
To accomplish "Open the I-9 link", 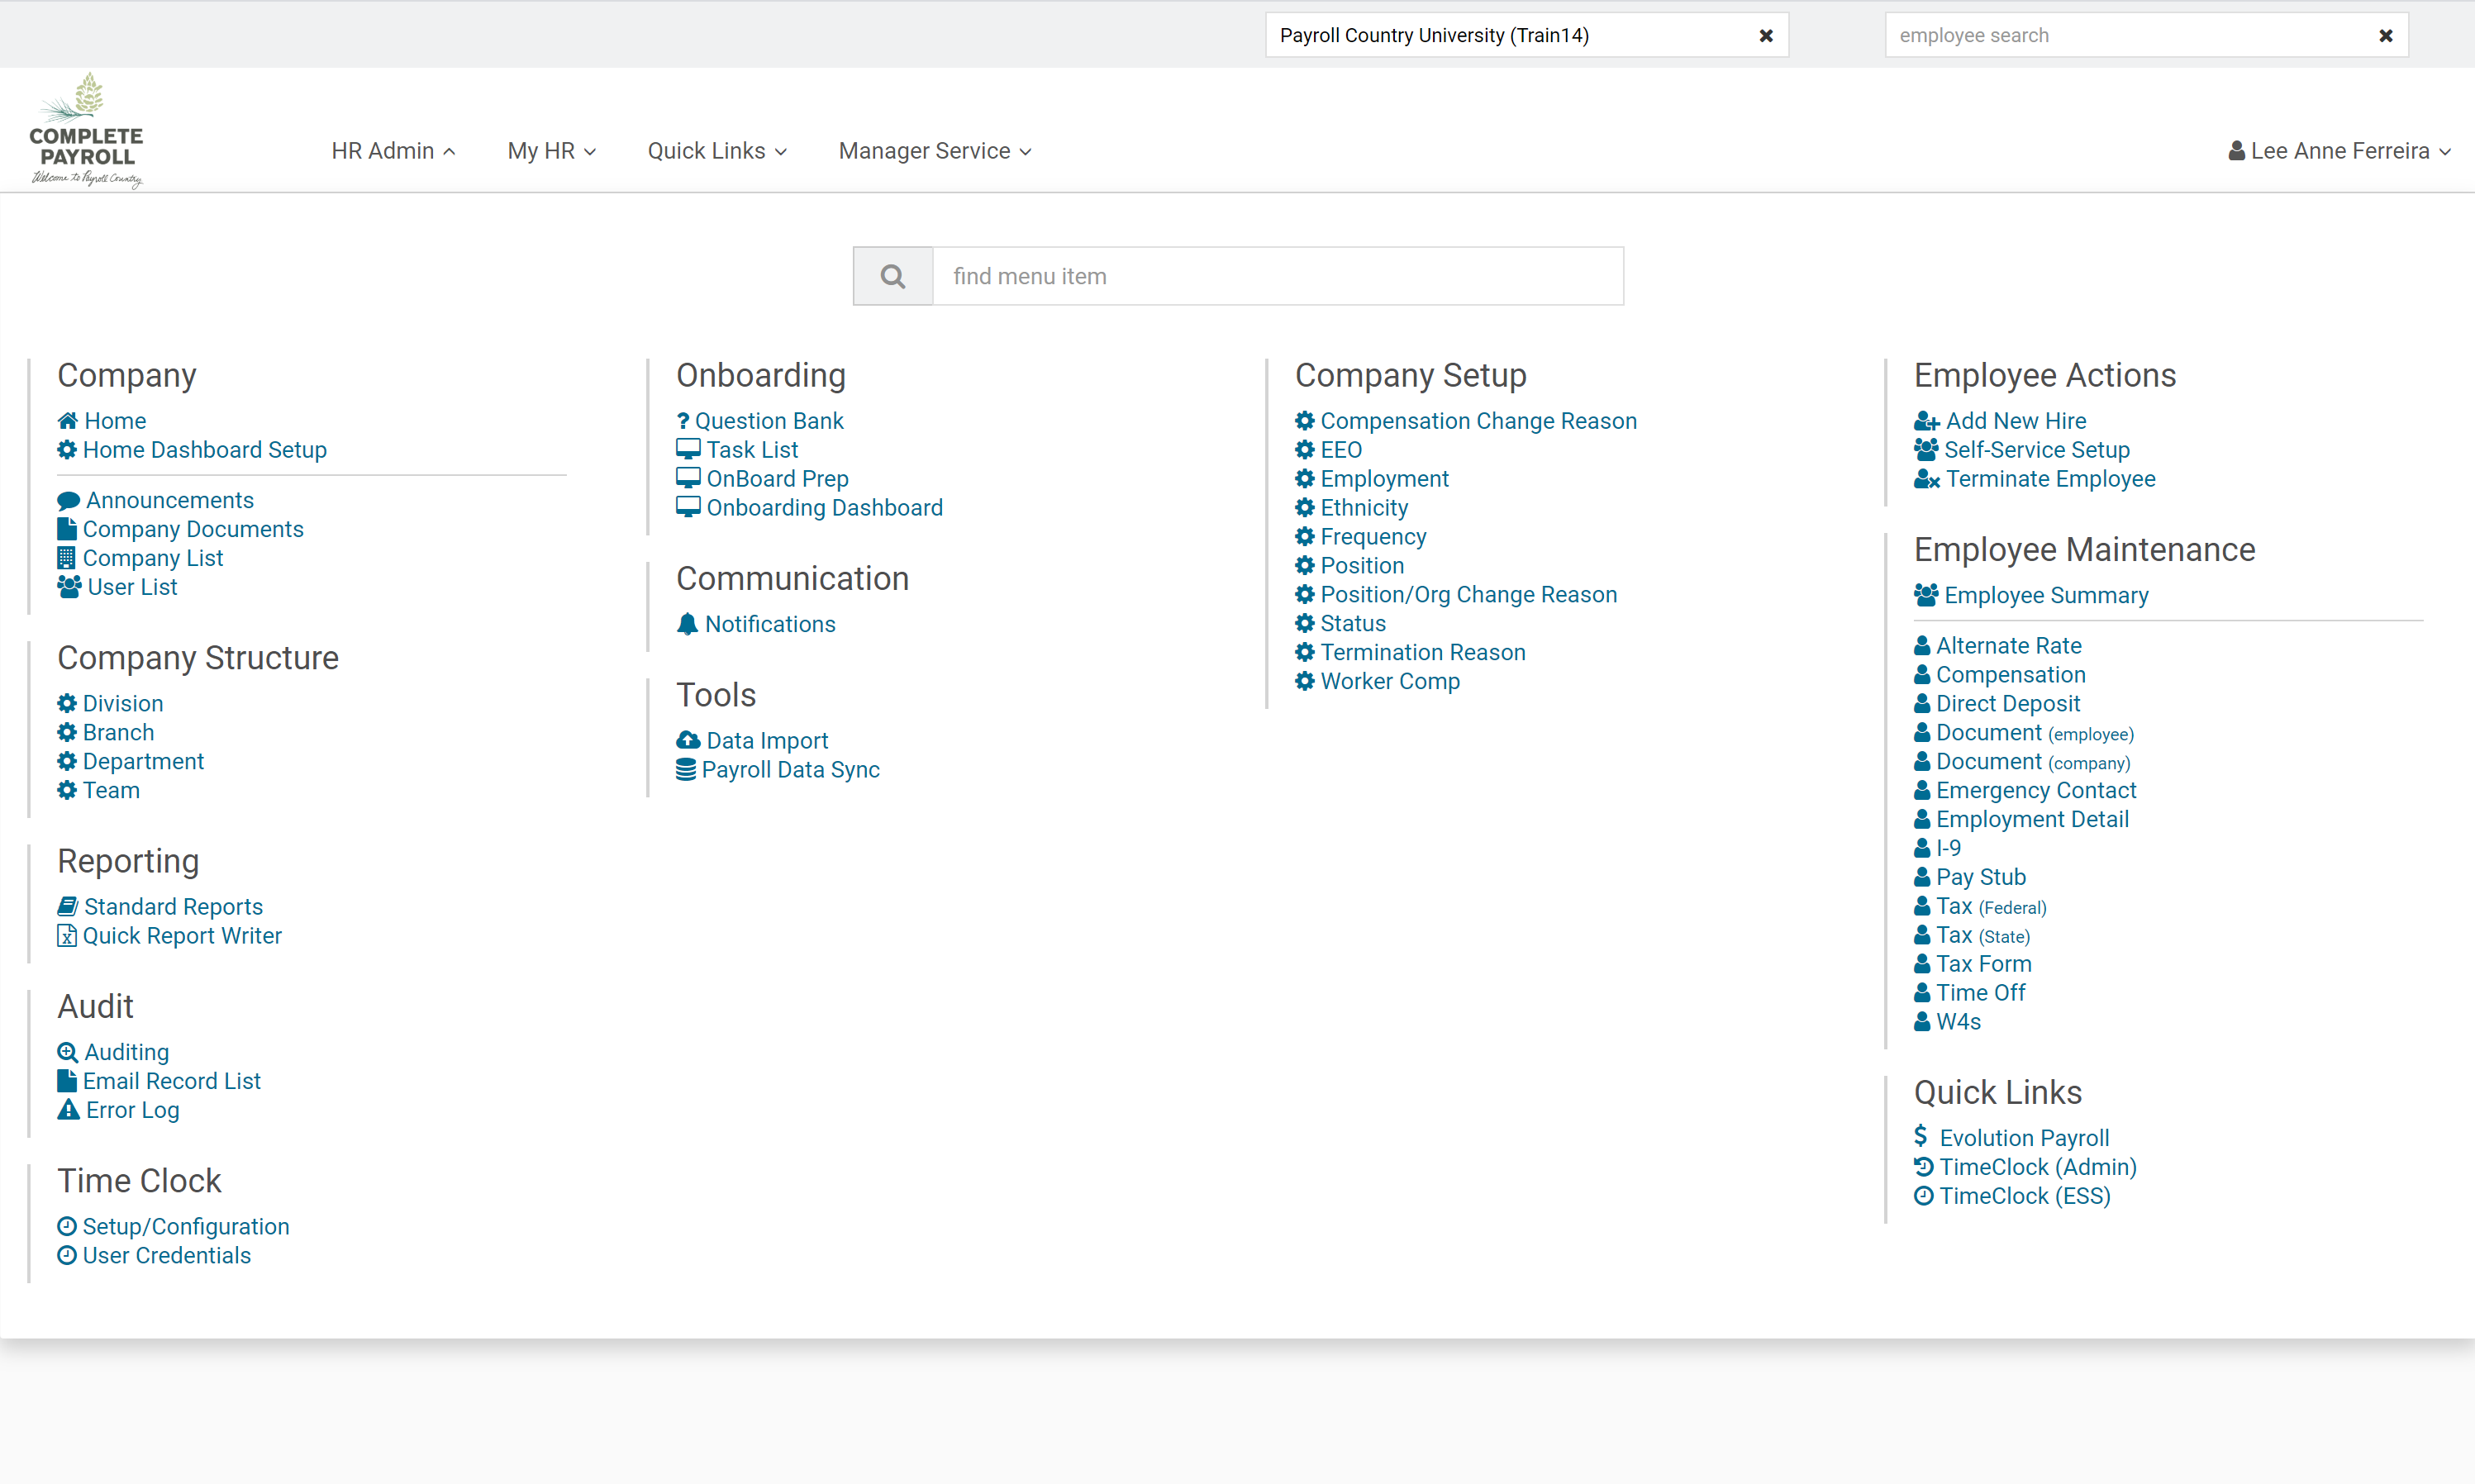I will click(1949, 848).
